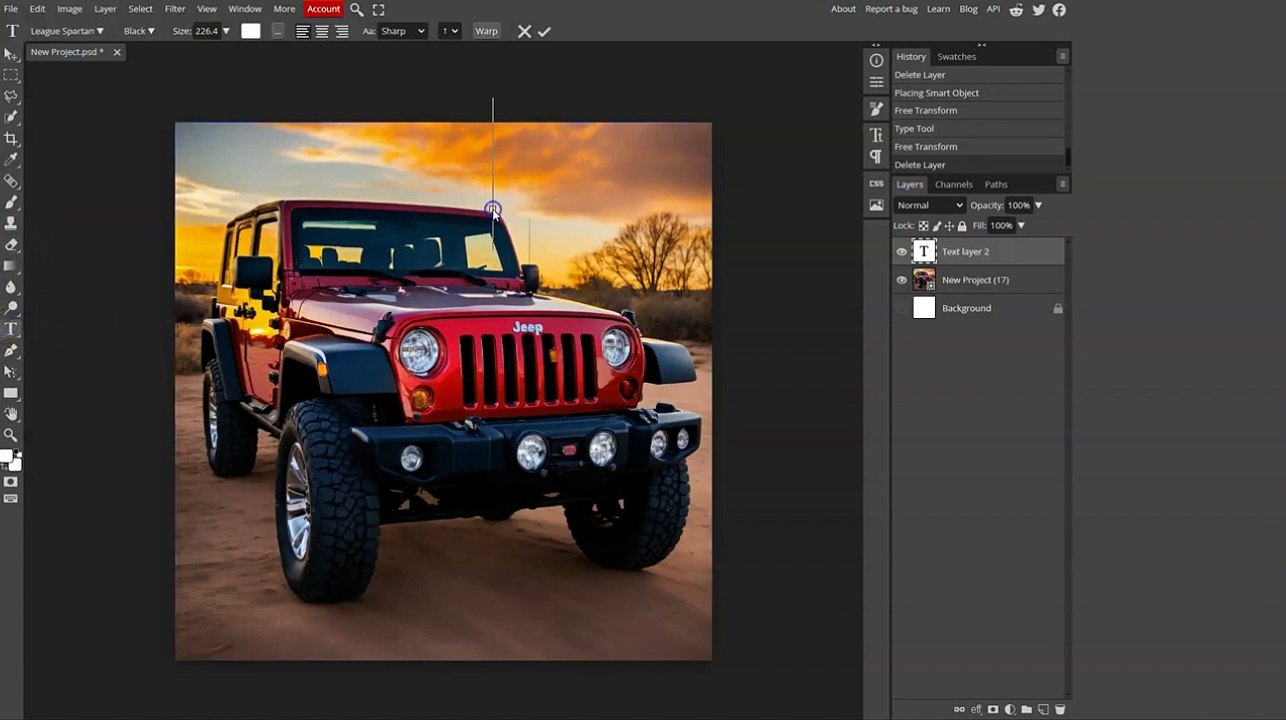
Task: Open the font size dropdown arrow
Action: (x=226, y=31)
